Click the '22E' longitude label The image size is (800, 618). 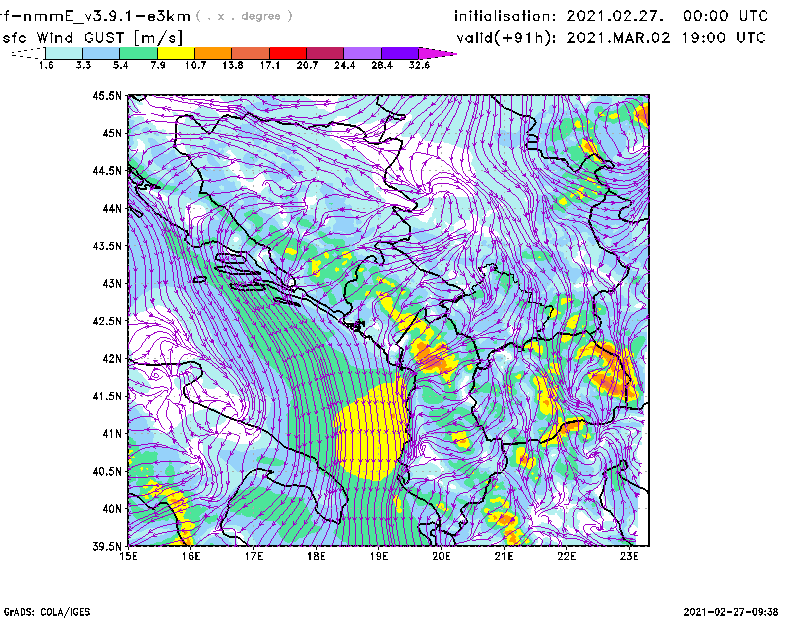[566, 556]
